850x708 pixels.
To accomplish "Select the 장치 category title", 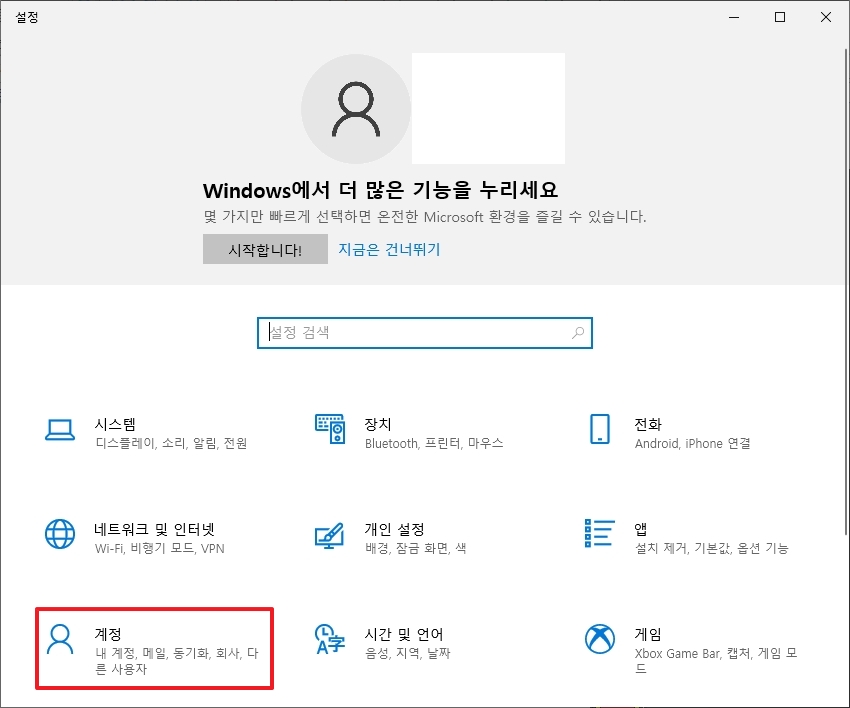I will coord(378,424).
